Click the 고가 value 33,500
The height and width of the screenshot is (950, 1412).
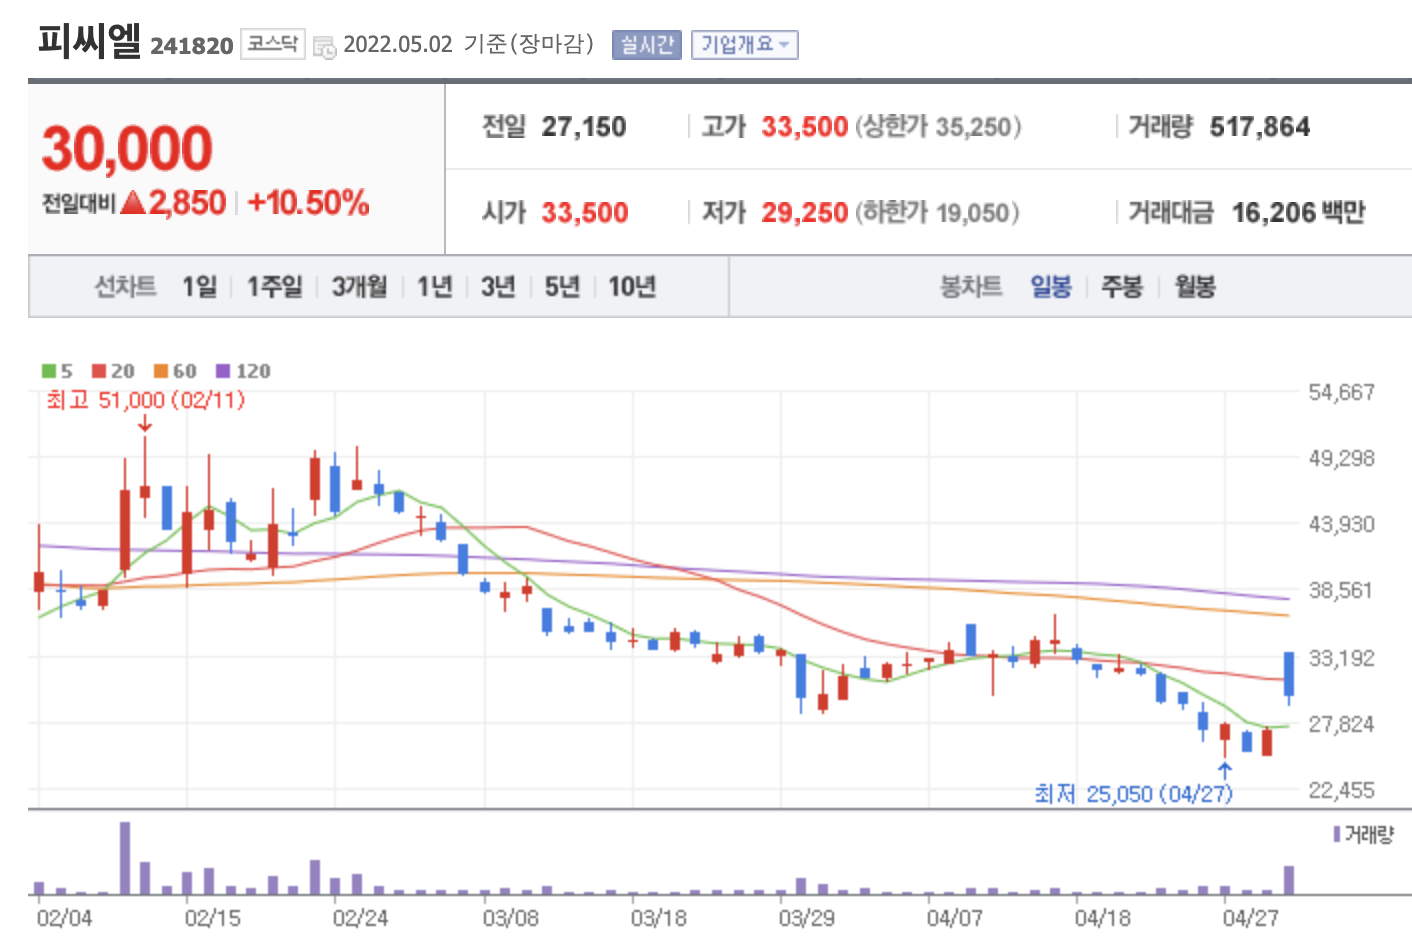pos(805,127)
